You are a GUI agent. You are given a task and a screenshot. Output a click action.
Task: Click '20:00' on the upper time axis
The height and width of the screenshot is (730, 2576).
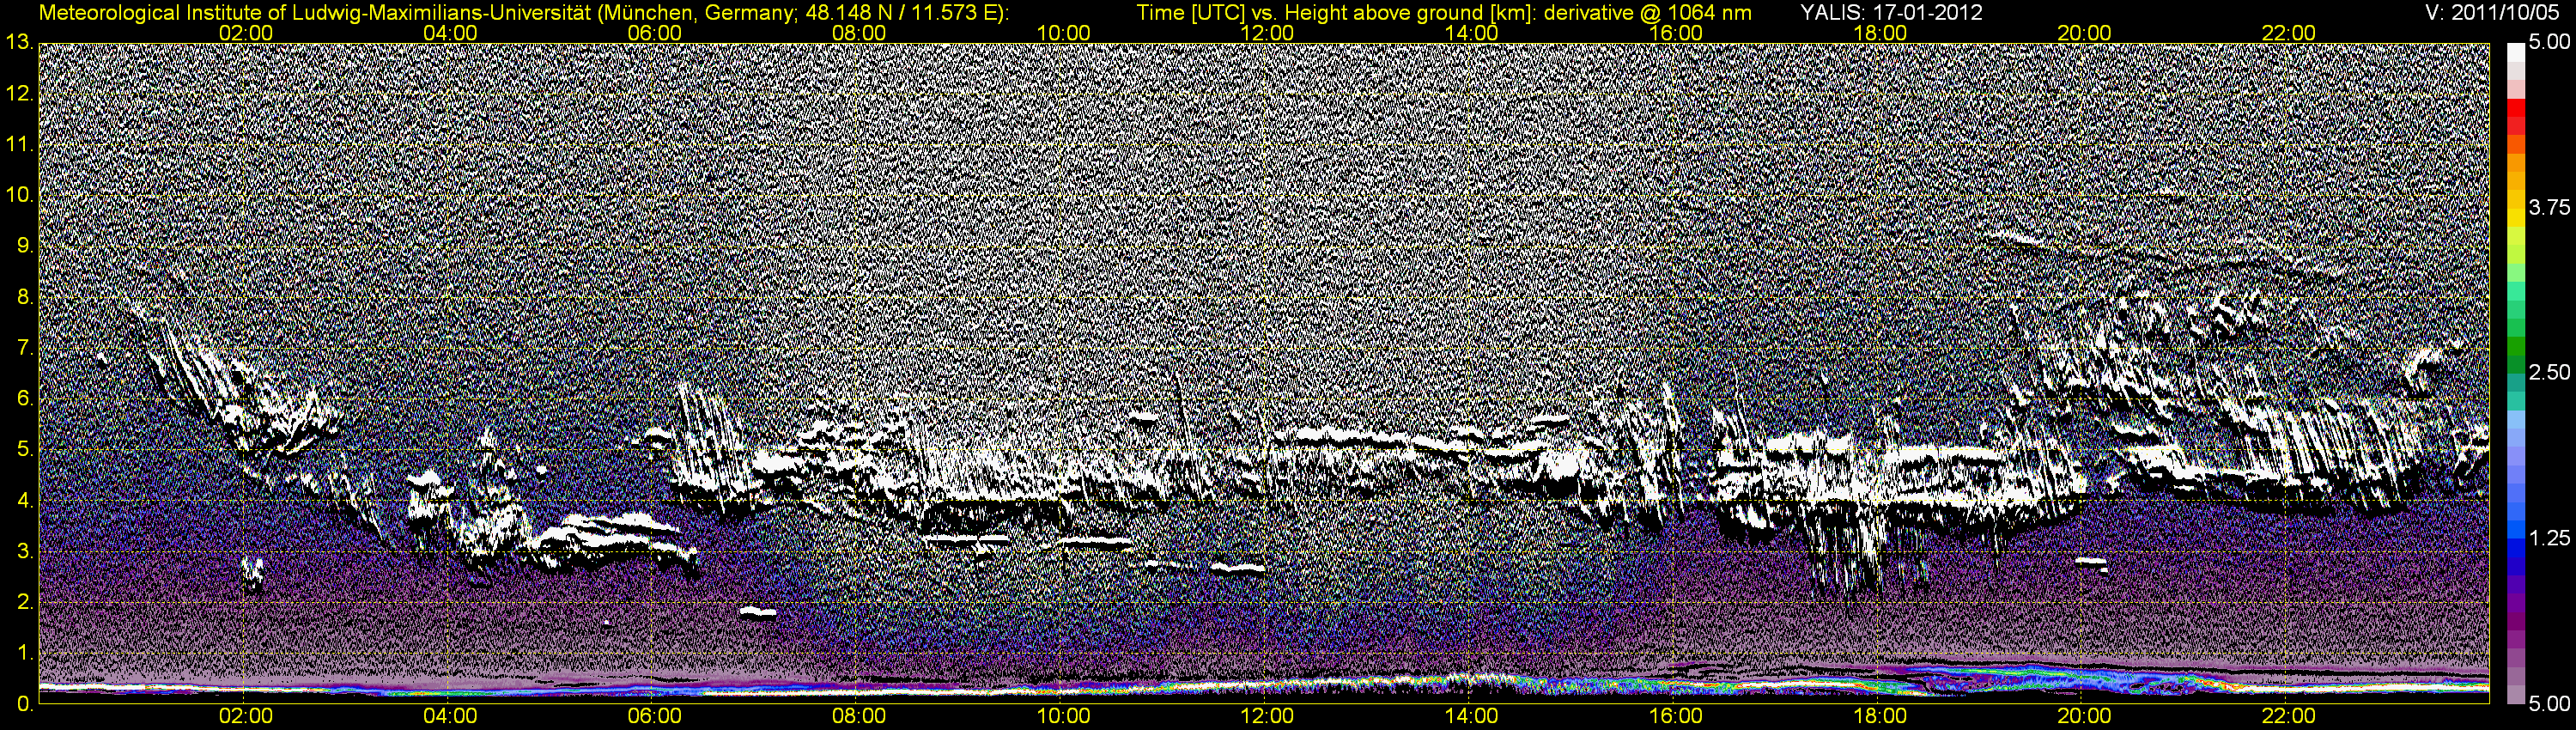coord(2084,33)
